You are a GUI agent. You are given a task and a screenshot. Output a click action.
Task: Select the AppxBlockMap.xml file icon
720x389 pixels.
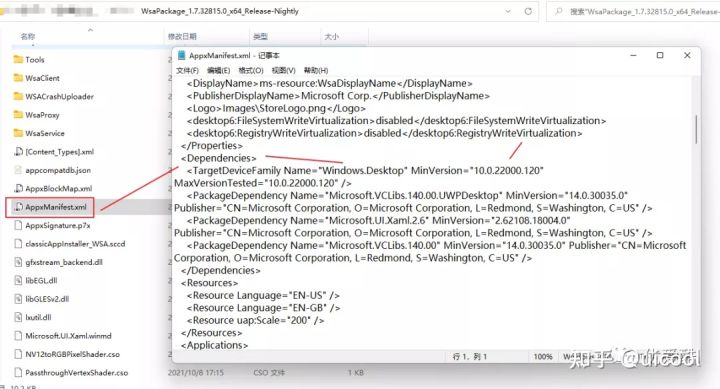point(18,188)
